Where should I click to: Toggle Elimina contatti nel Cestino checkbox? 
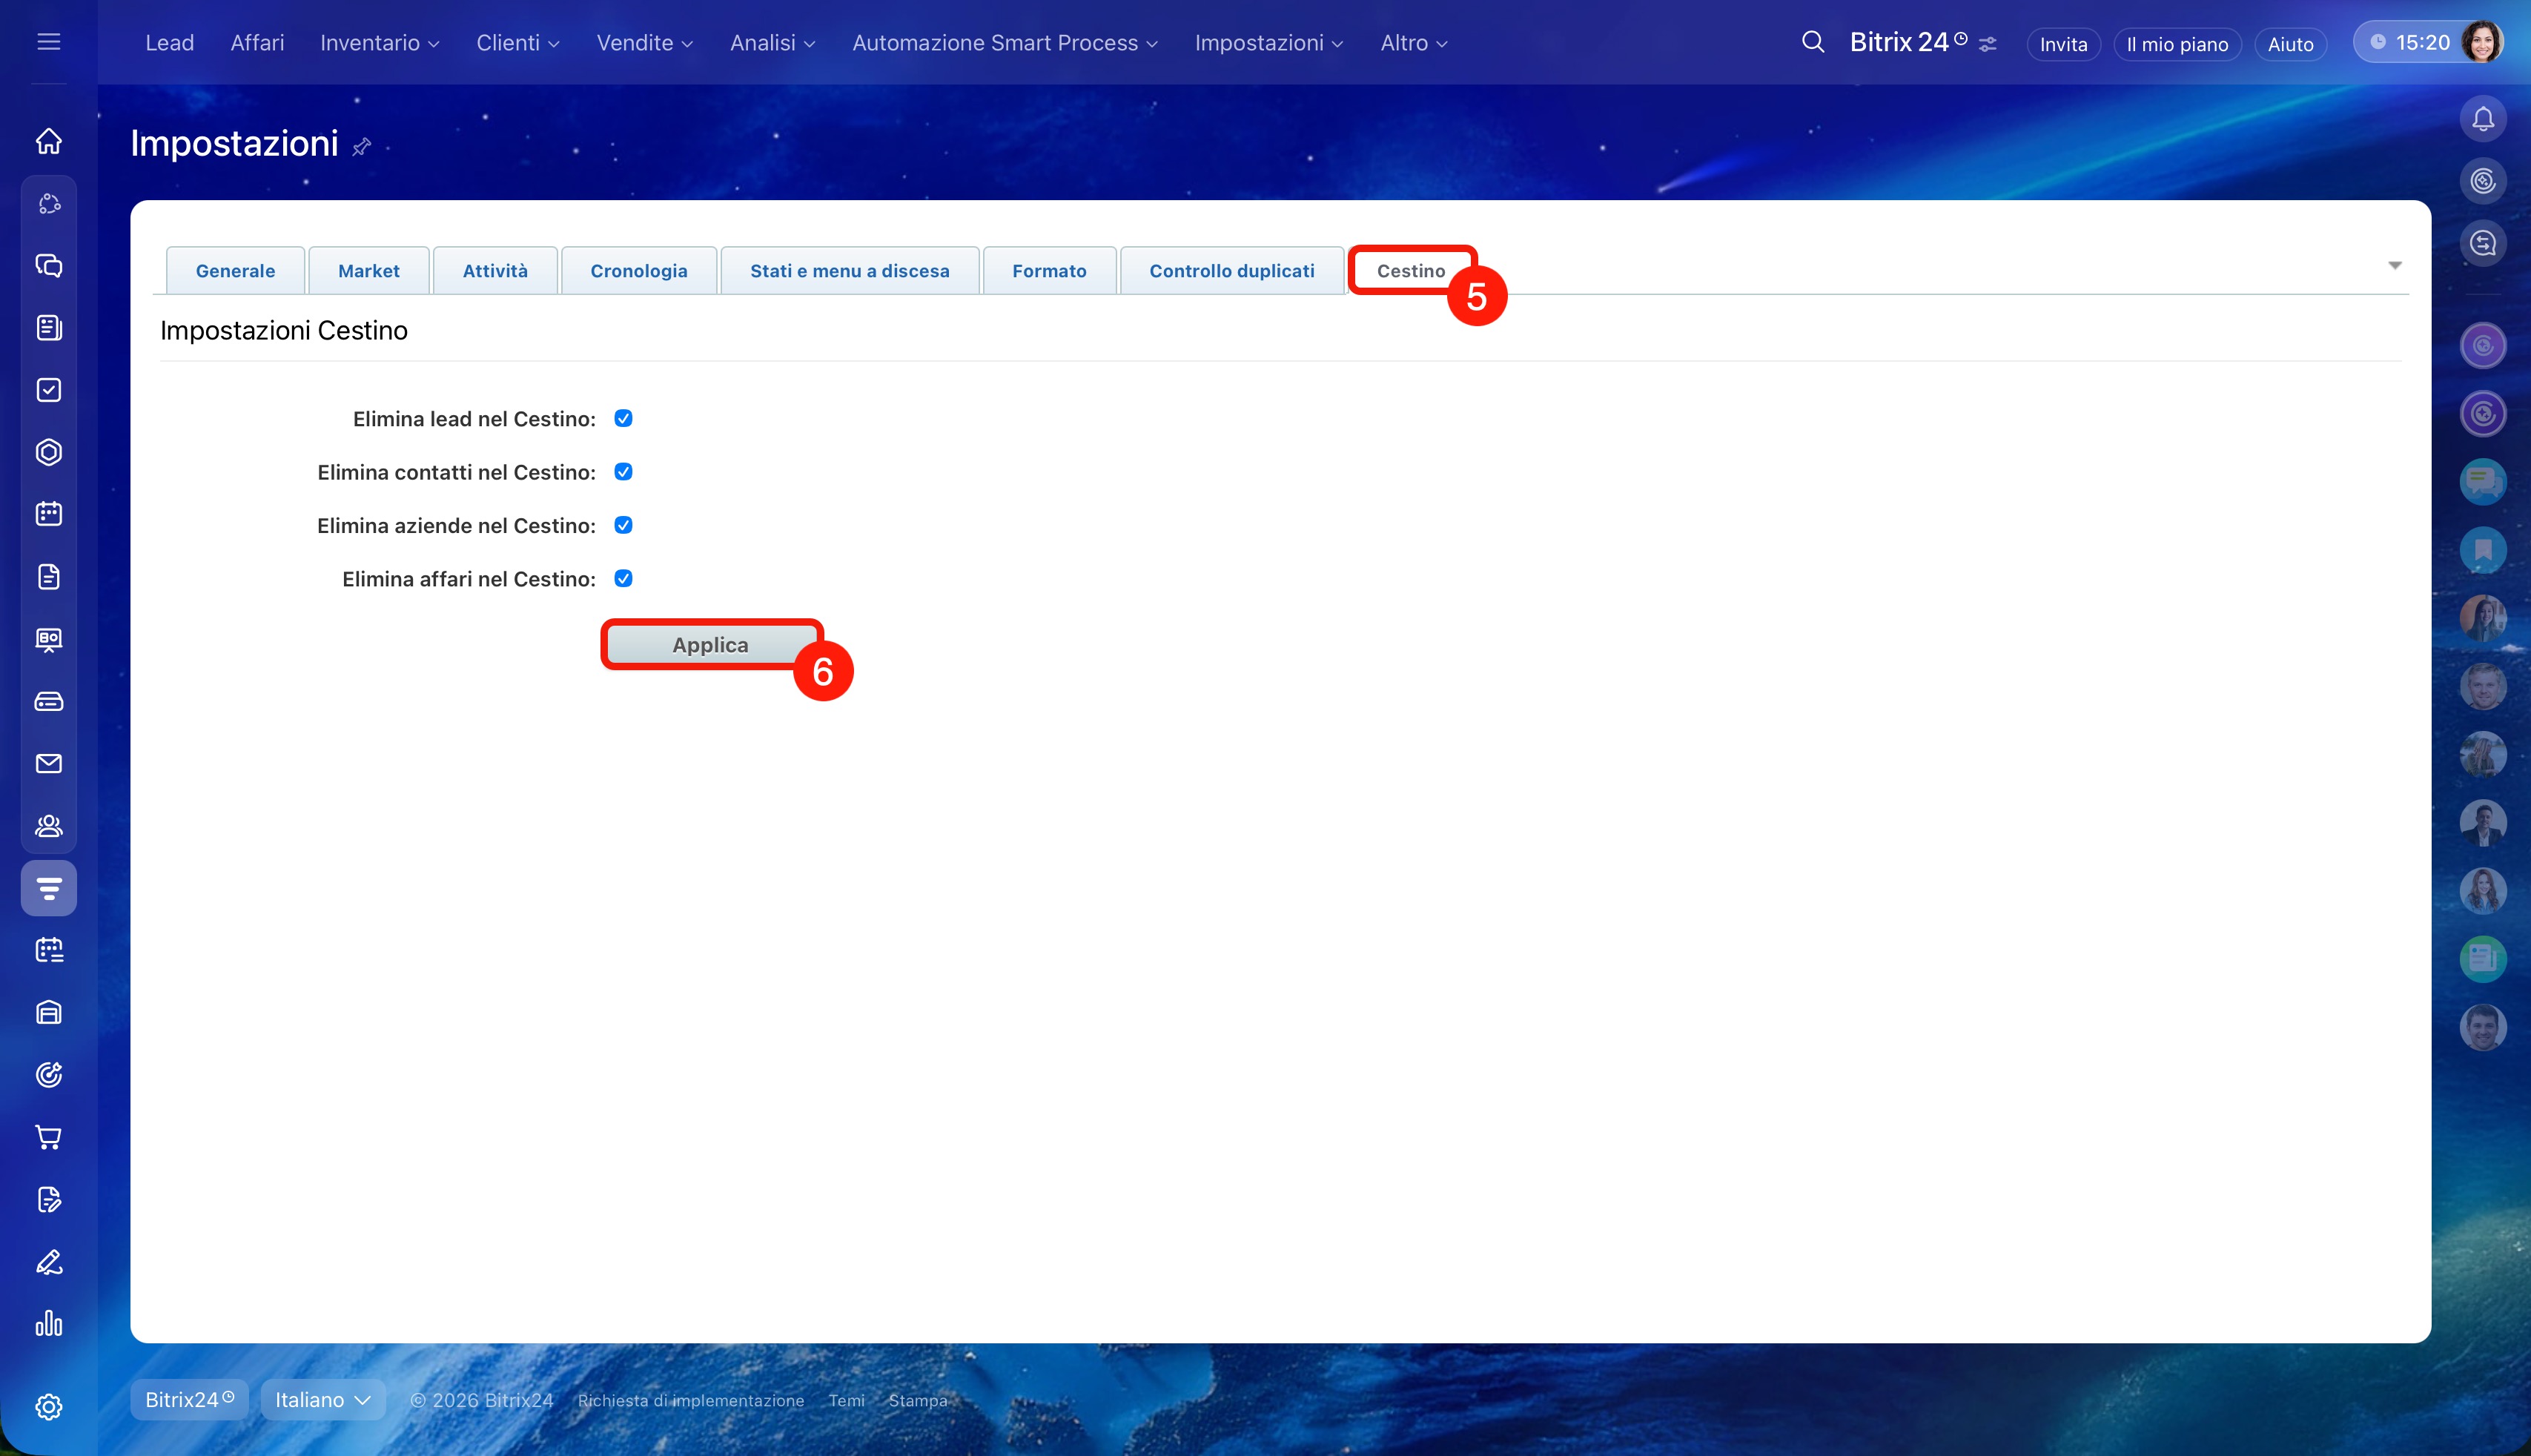(623, 472)
